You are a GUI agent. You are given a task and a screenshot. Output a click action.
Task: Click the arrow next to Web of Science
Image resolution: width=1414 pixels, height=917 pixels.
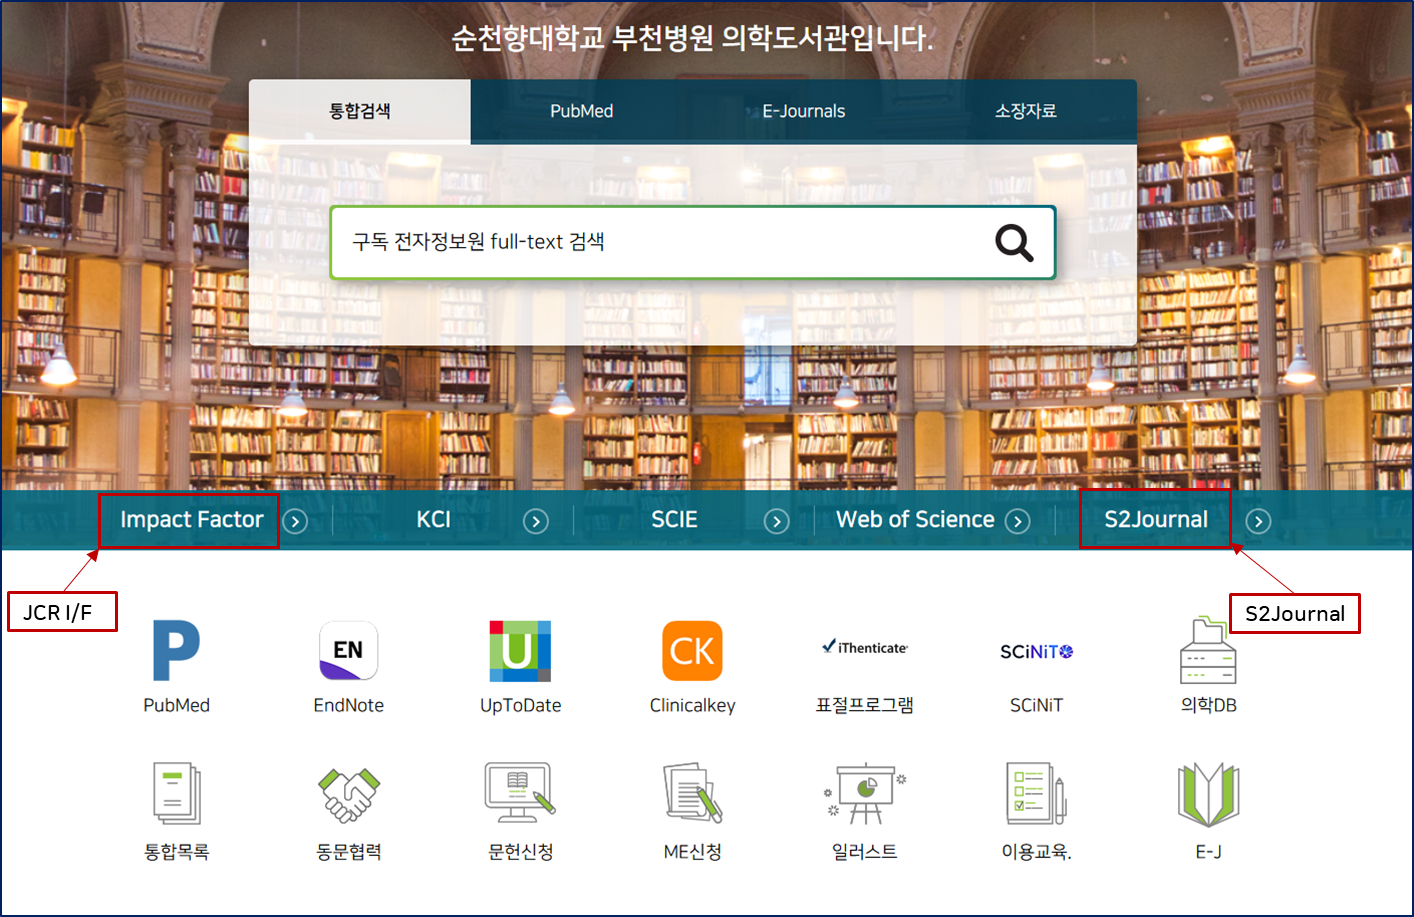(x=1017, y=521)
